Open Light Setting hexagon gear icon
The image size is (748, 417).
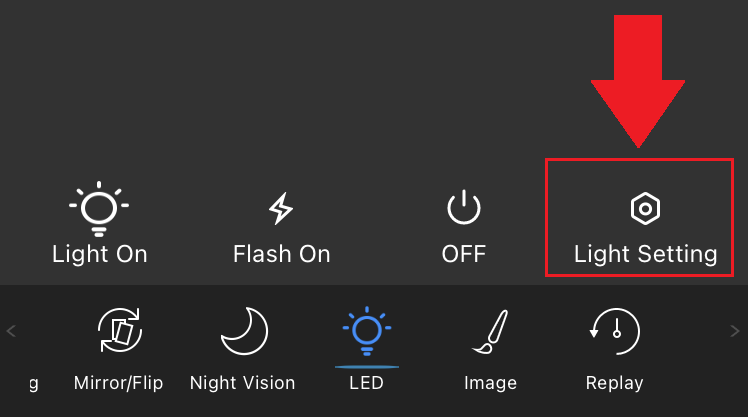tap(645, 208)
